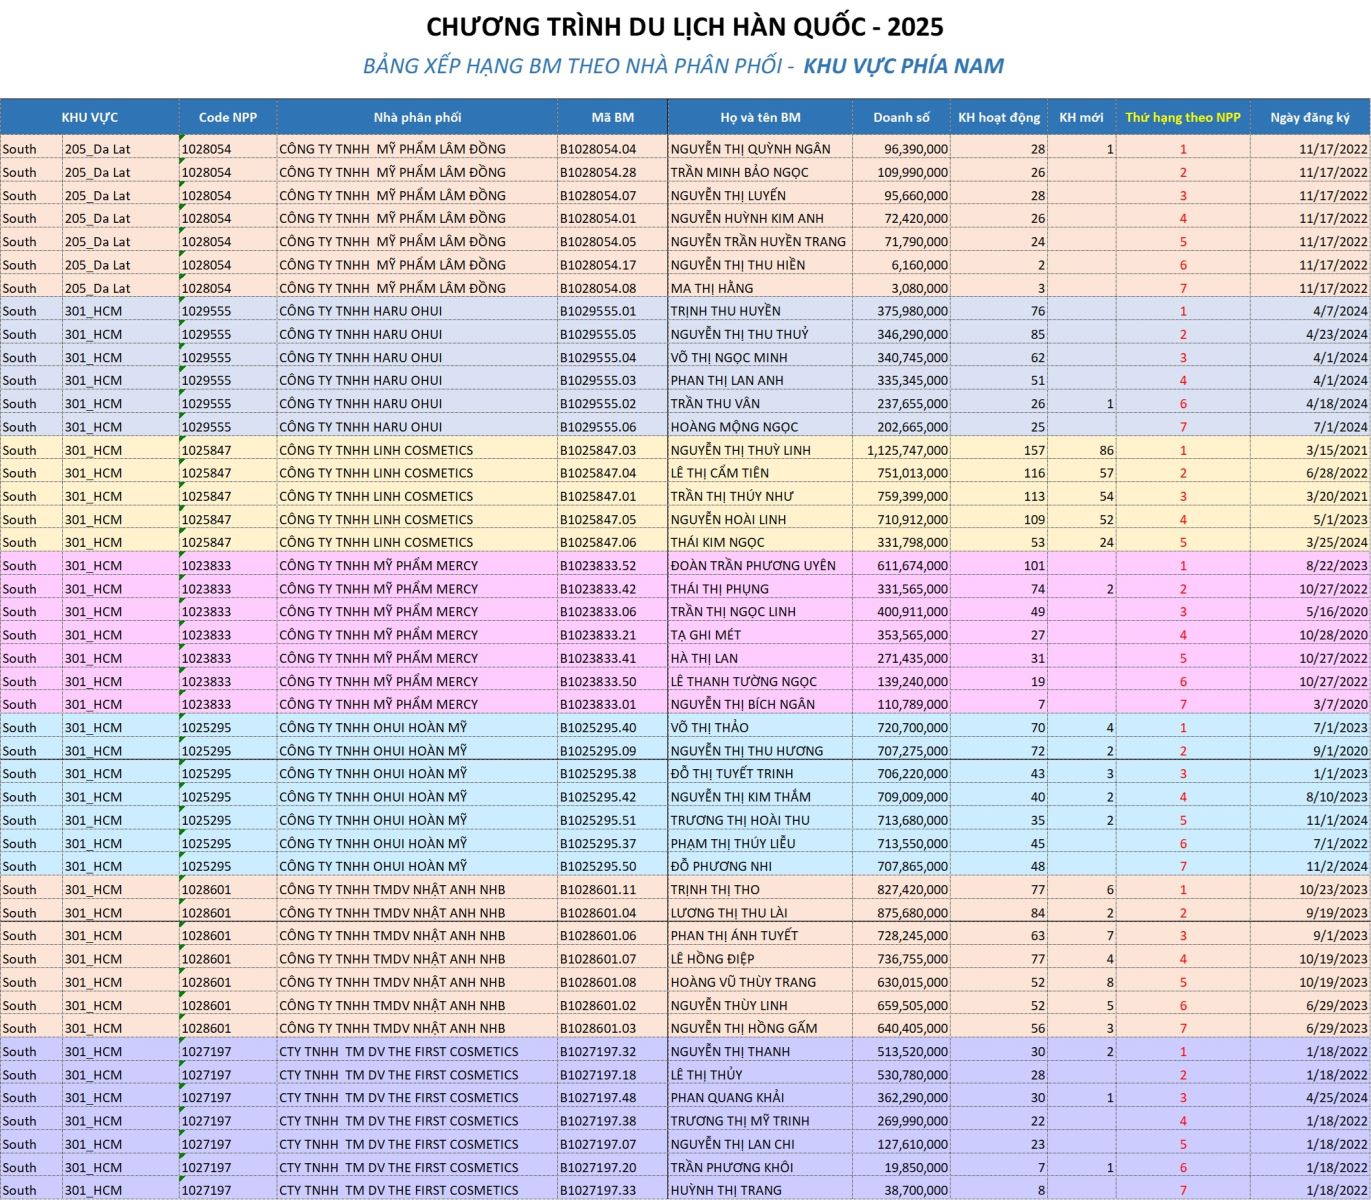Select BM code B1027197.32
Image resolution: width=1371 pixels, height=1200 pixels.
598,1051
